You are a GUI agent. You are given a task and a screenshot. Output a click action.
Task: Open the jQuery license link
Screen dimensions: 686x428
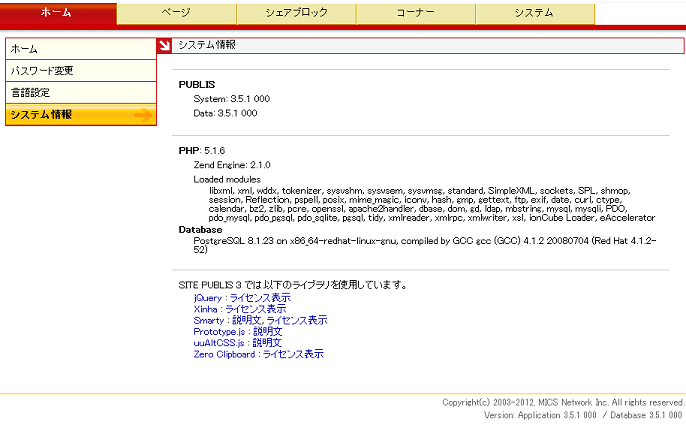coord(260,298)
